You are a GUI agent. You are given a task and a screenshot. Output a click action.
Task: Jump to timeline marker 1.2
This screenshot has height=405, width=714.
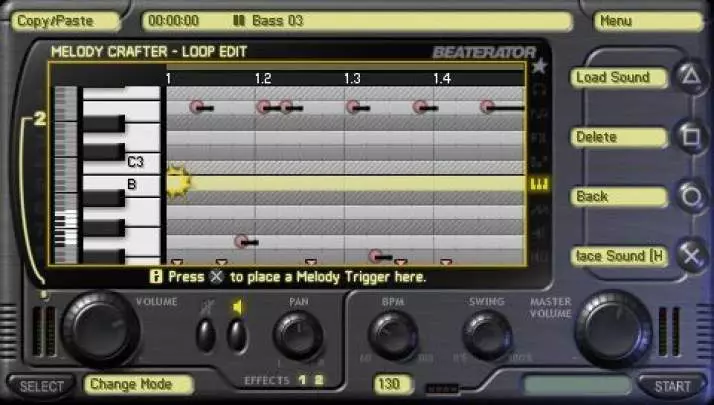[x=263, y=79]
